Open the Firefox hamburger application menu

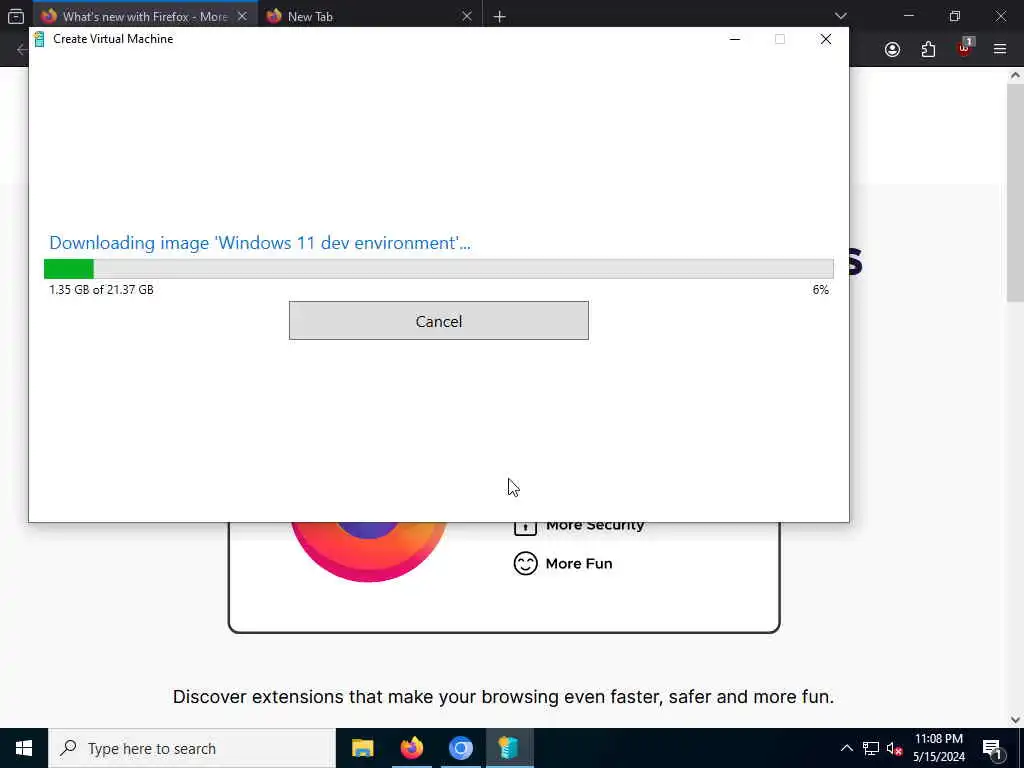click(1000, 50)
